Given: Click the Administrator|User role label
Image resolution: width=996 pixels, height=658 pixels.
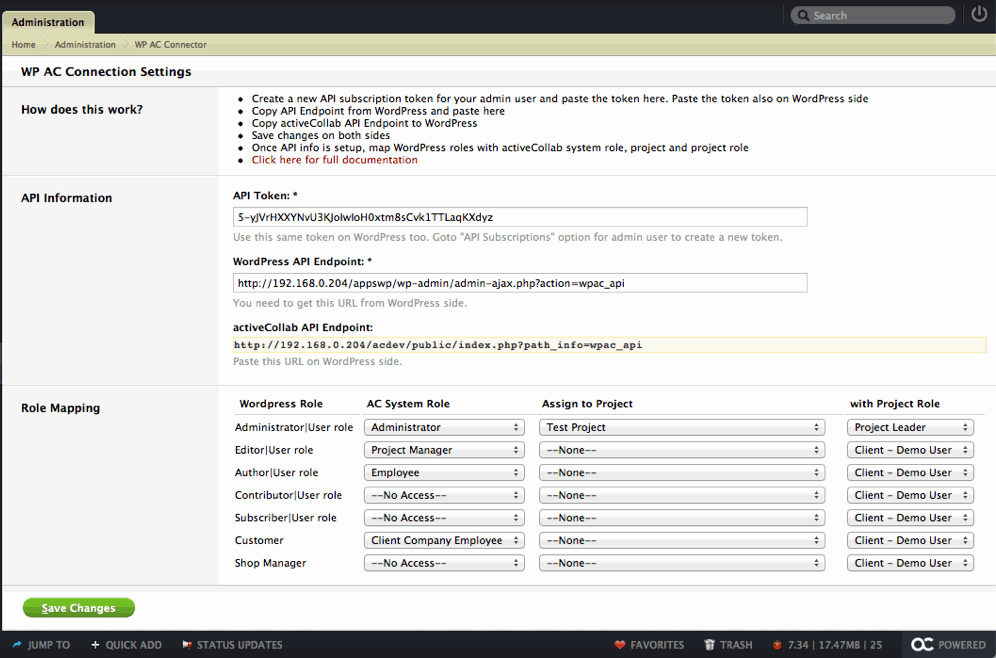Looking at the screenshot, I should coord(293,427).
